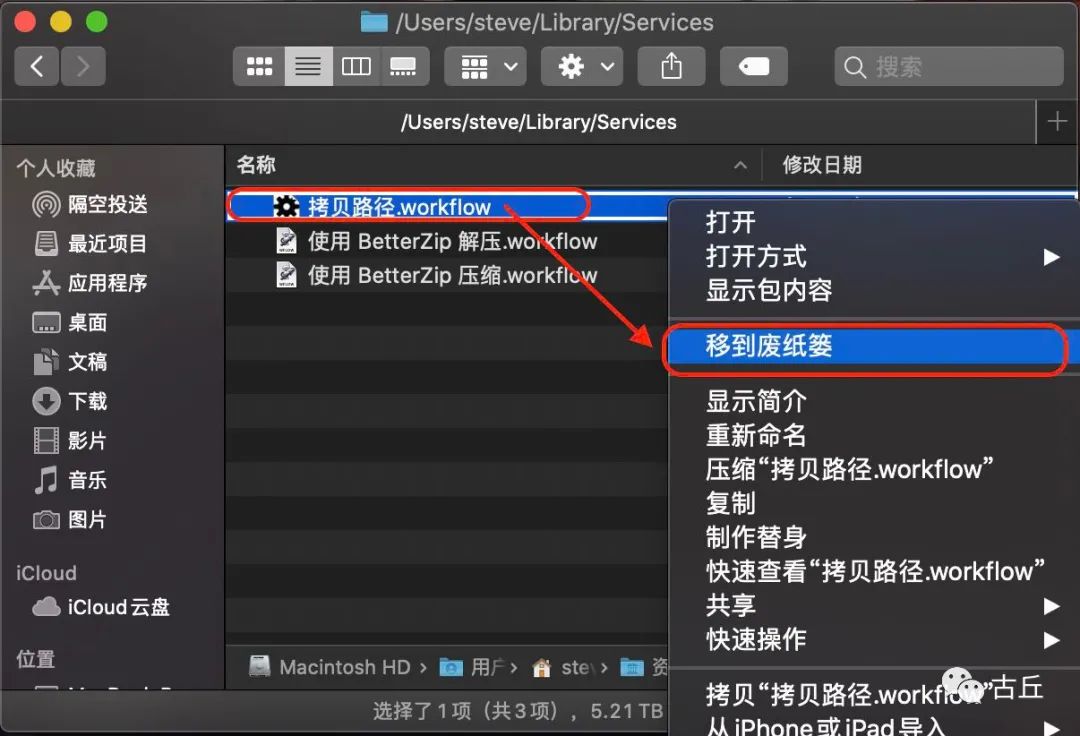
Task: Select 使用 BetterZip 解压.workflow
Action: point(452,241)
